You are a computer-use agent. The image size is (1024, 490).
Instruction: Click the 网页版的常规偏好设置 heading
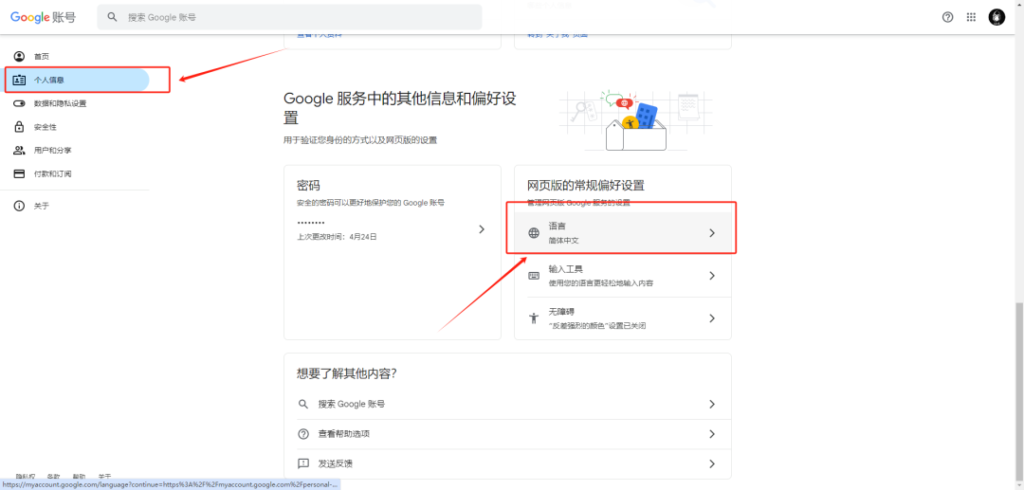[586, 186]
